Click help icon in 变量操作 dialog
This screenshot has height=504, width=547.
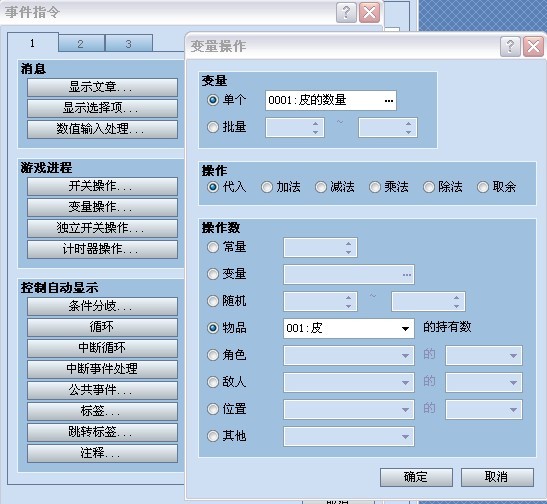tap(510, 46)
